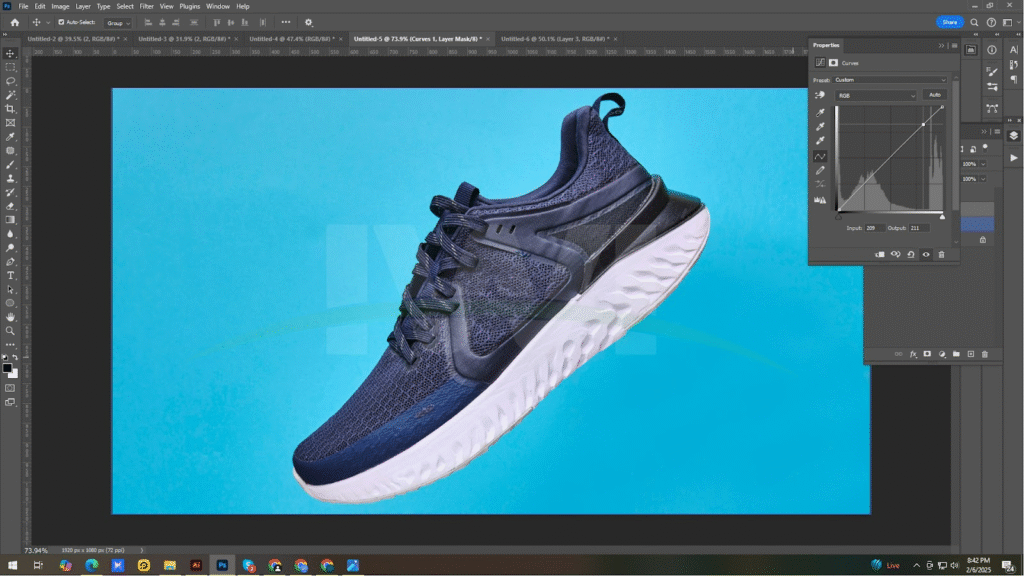
Task: Pick the Eyedropper tool in the toolbox
Action: [10, 136]
